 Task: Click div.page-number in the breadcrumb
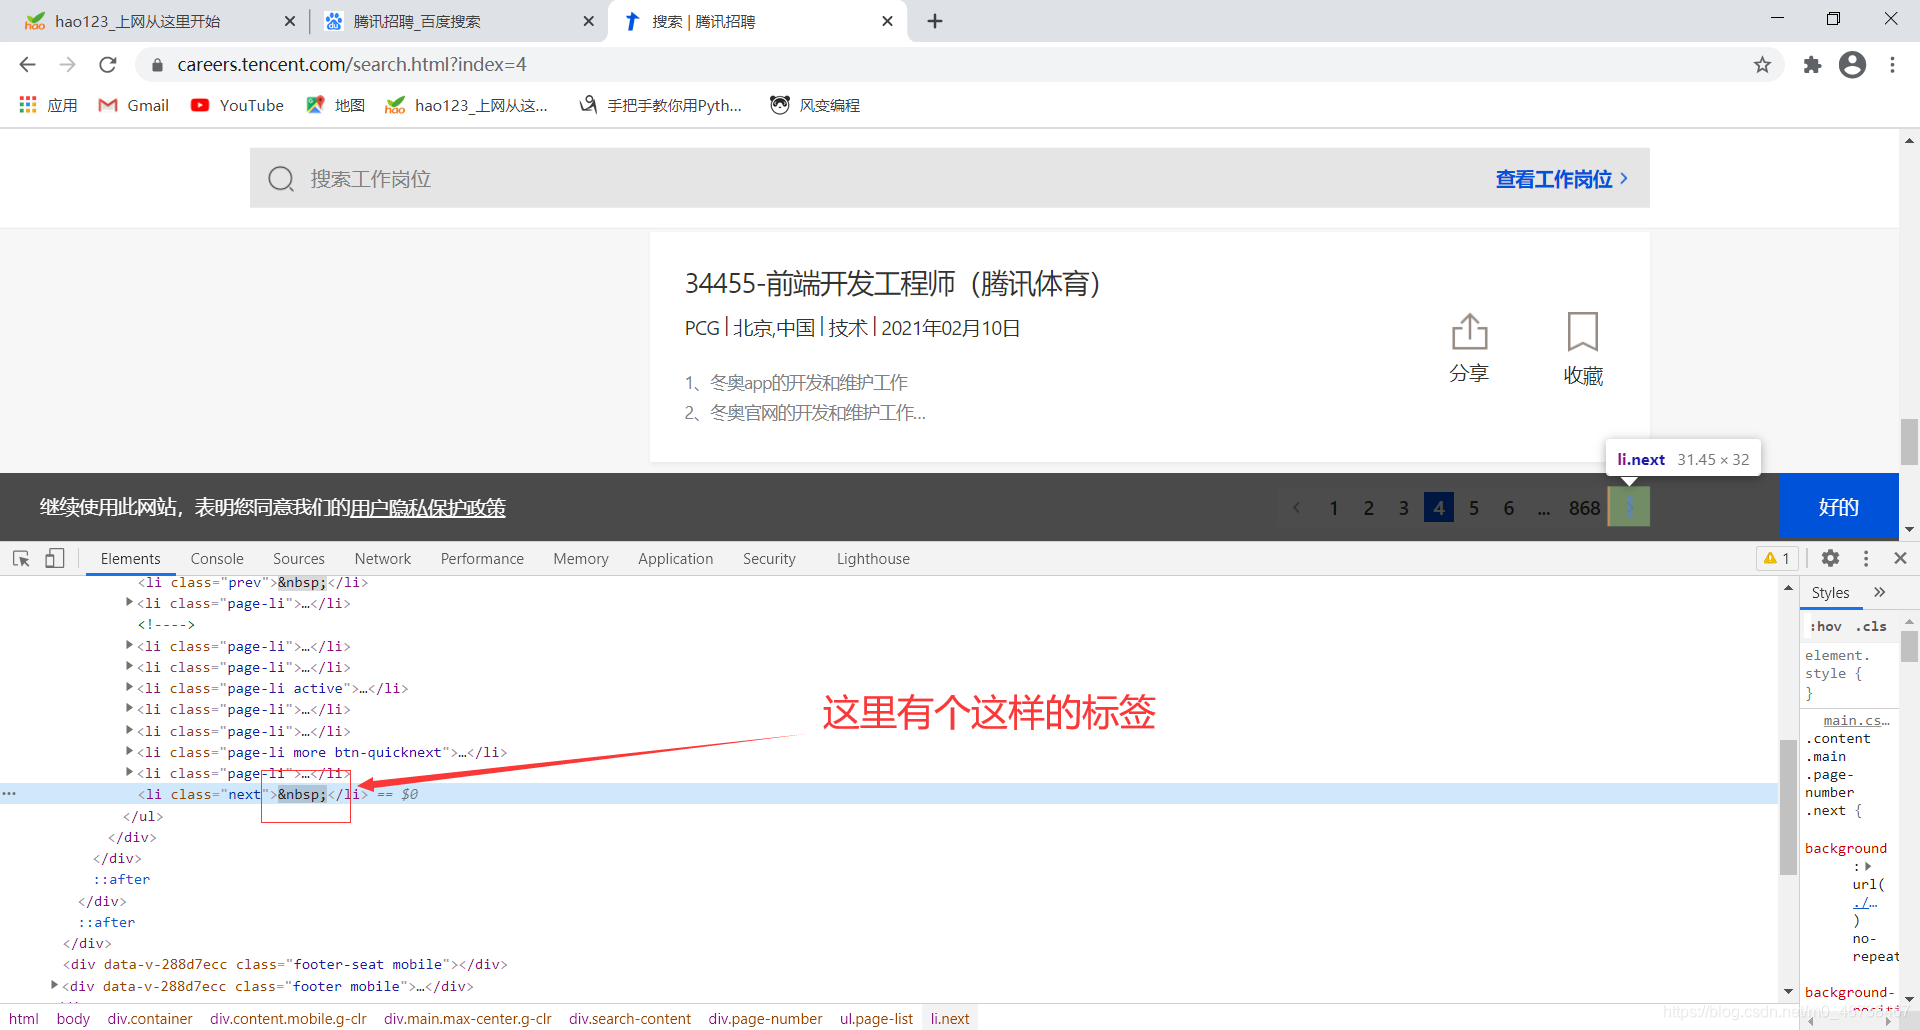(x=765, y=1018)
